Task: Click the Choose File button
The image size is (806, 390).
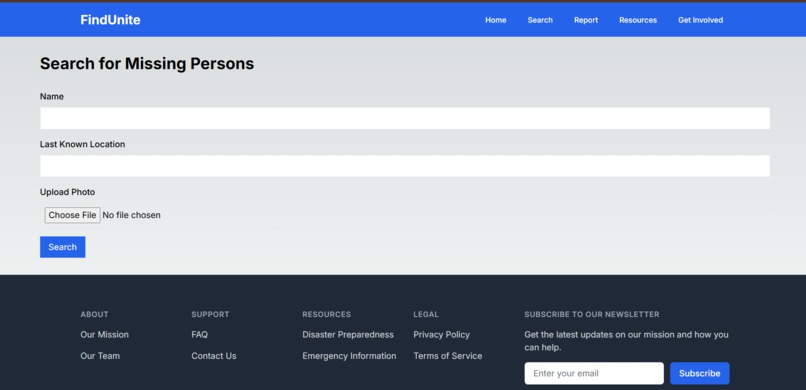Action: (x=72, y=215)
